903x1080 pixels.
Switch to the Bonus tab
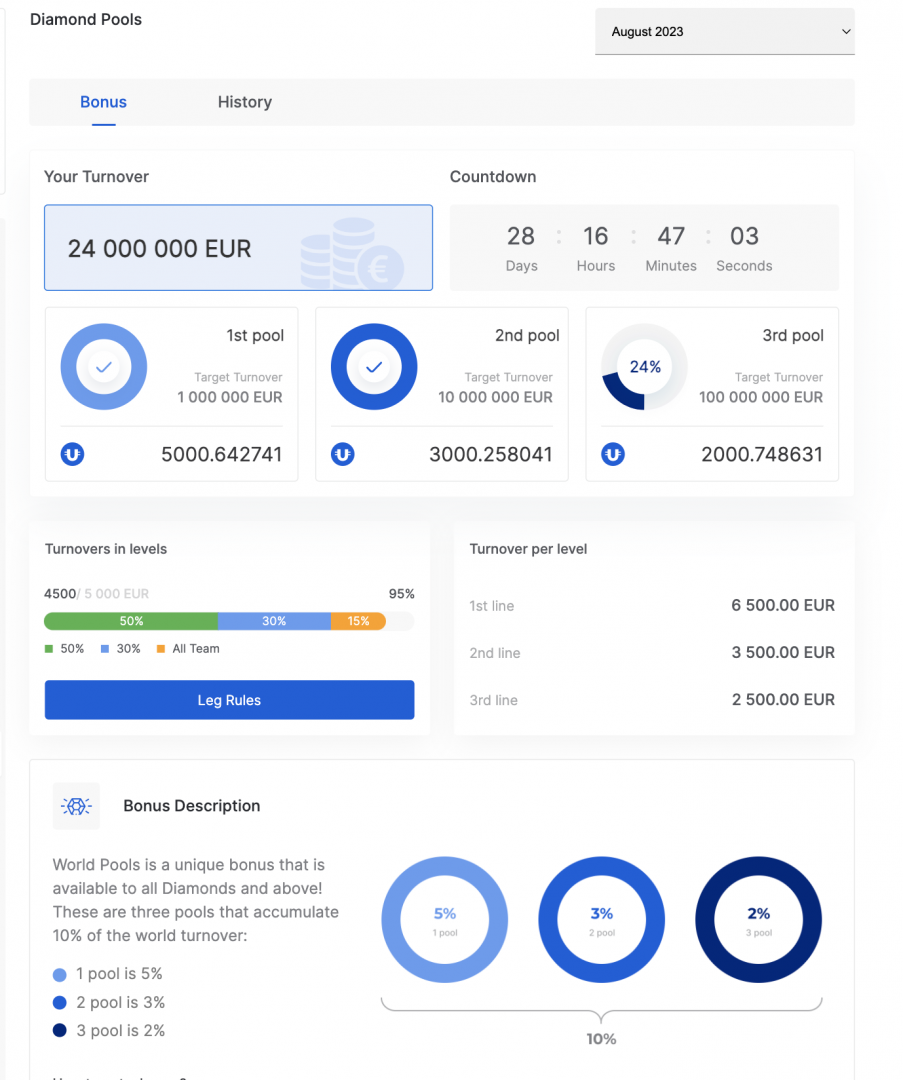(x=103, y=102)
